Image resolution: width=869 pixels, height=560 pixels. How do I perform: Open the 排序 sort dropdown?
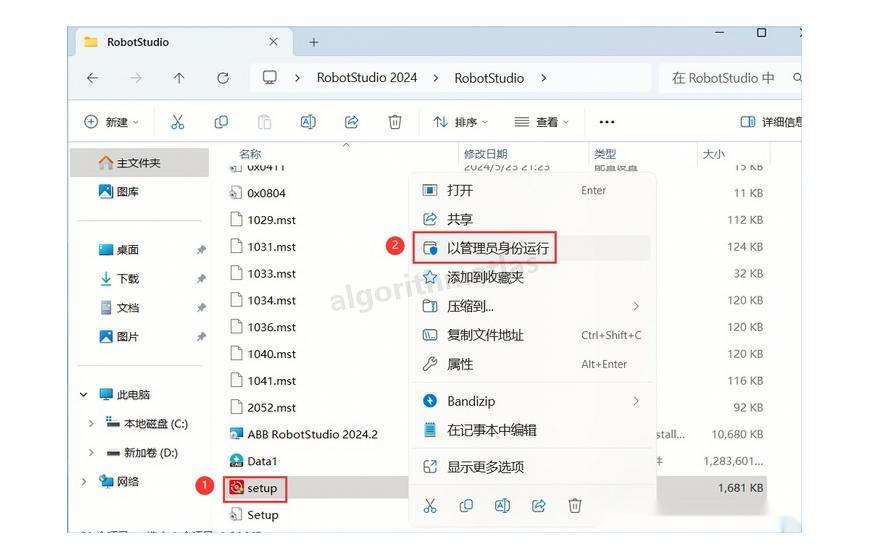pyautogui.click(x=461, y=122)
